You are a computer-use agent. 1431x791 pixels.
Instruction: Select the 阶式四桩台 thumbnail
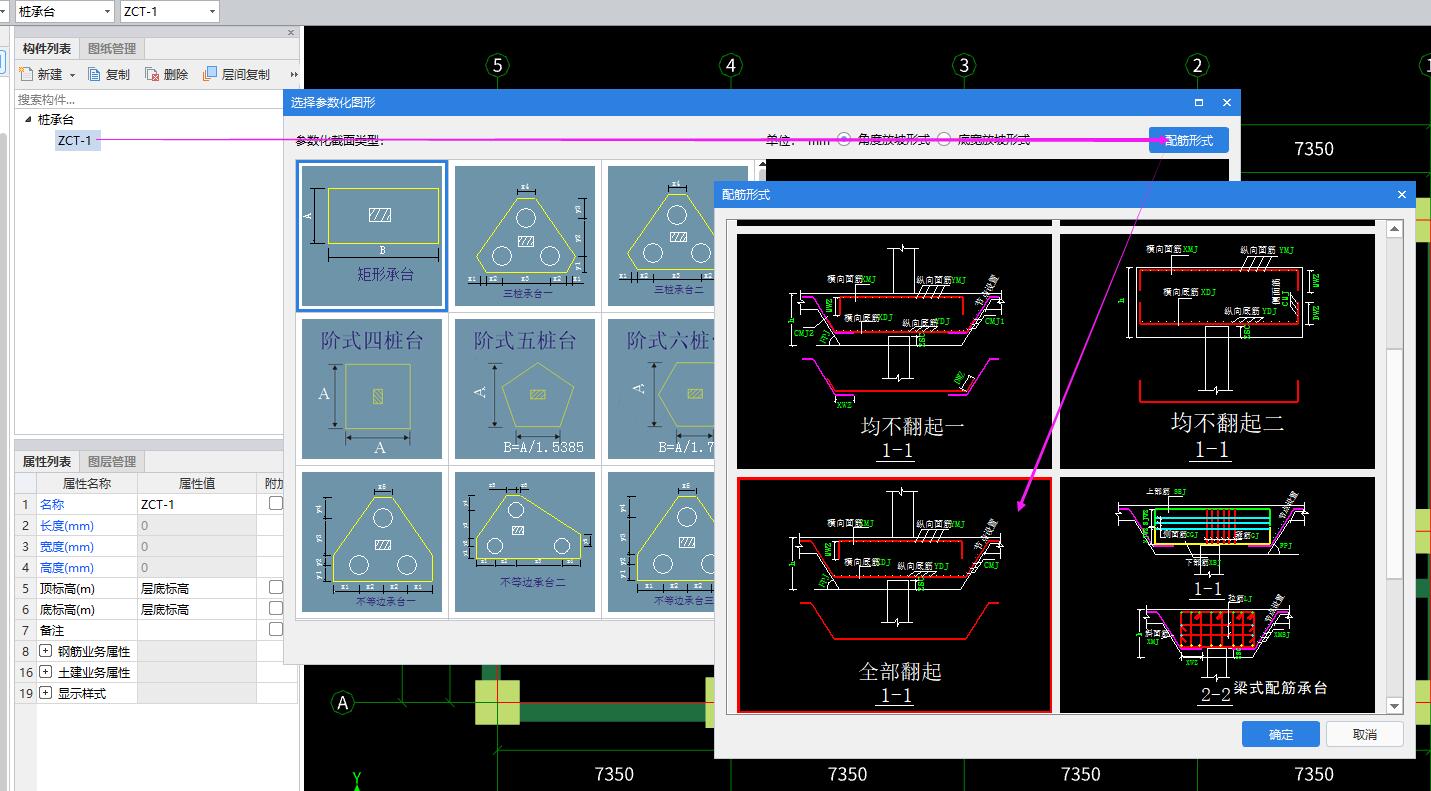click(x=372, y=389)
